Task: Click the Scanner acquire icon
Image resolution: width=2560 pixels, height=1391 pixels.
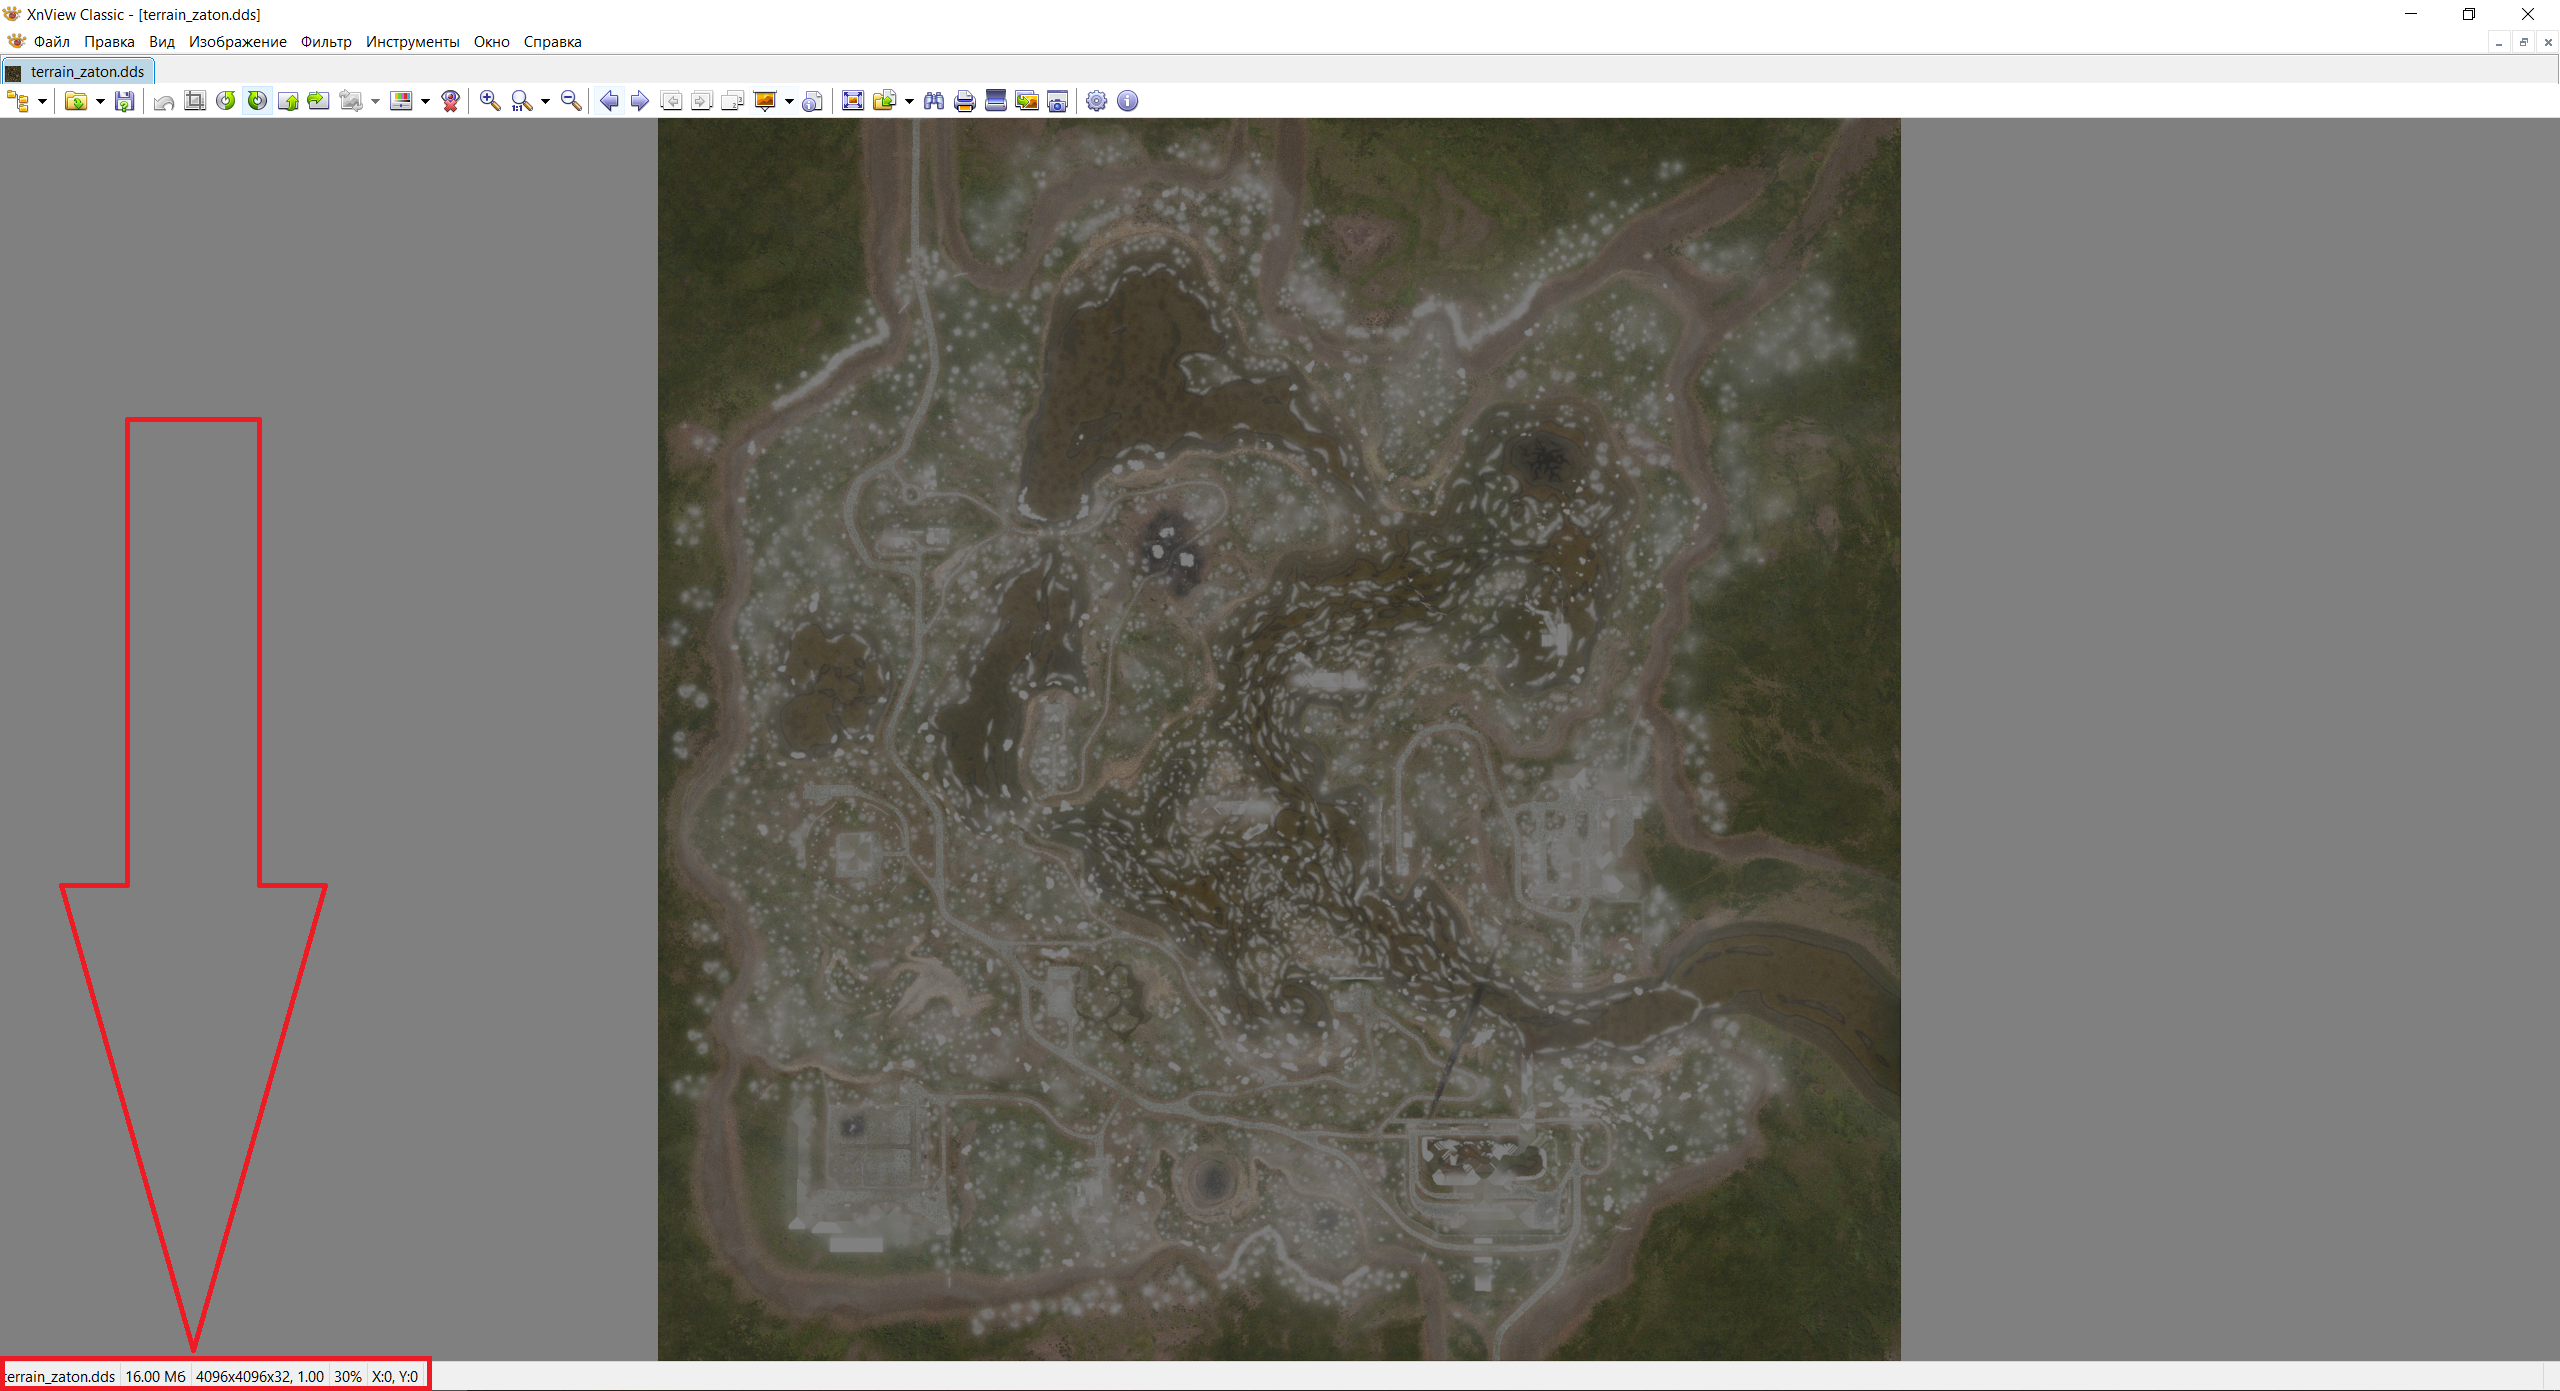Action: tap(996, 101)
